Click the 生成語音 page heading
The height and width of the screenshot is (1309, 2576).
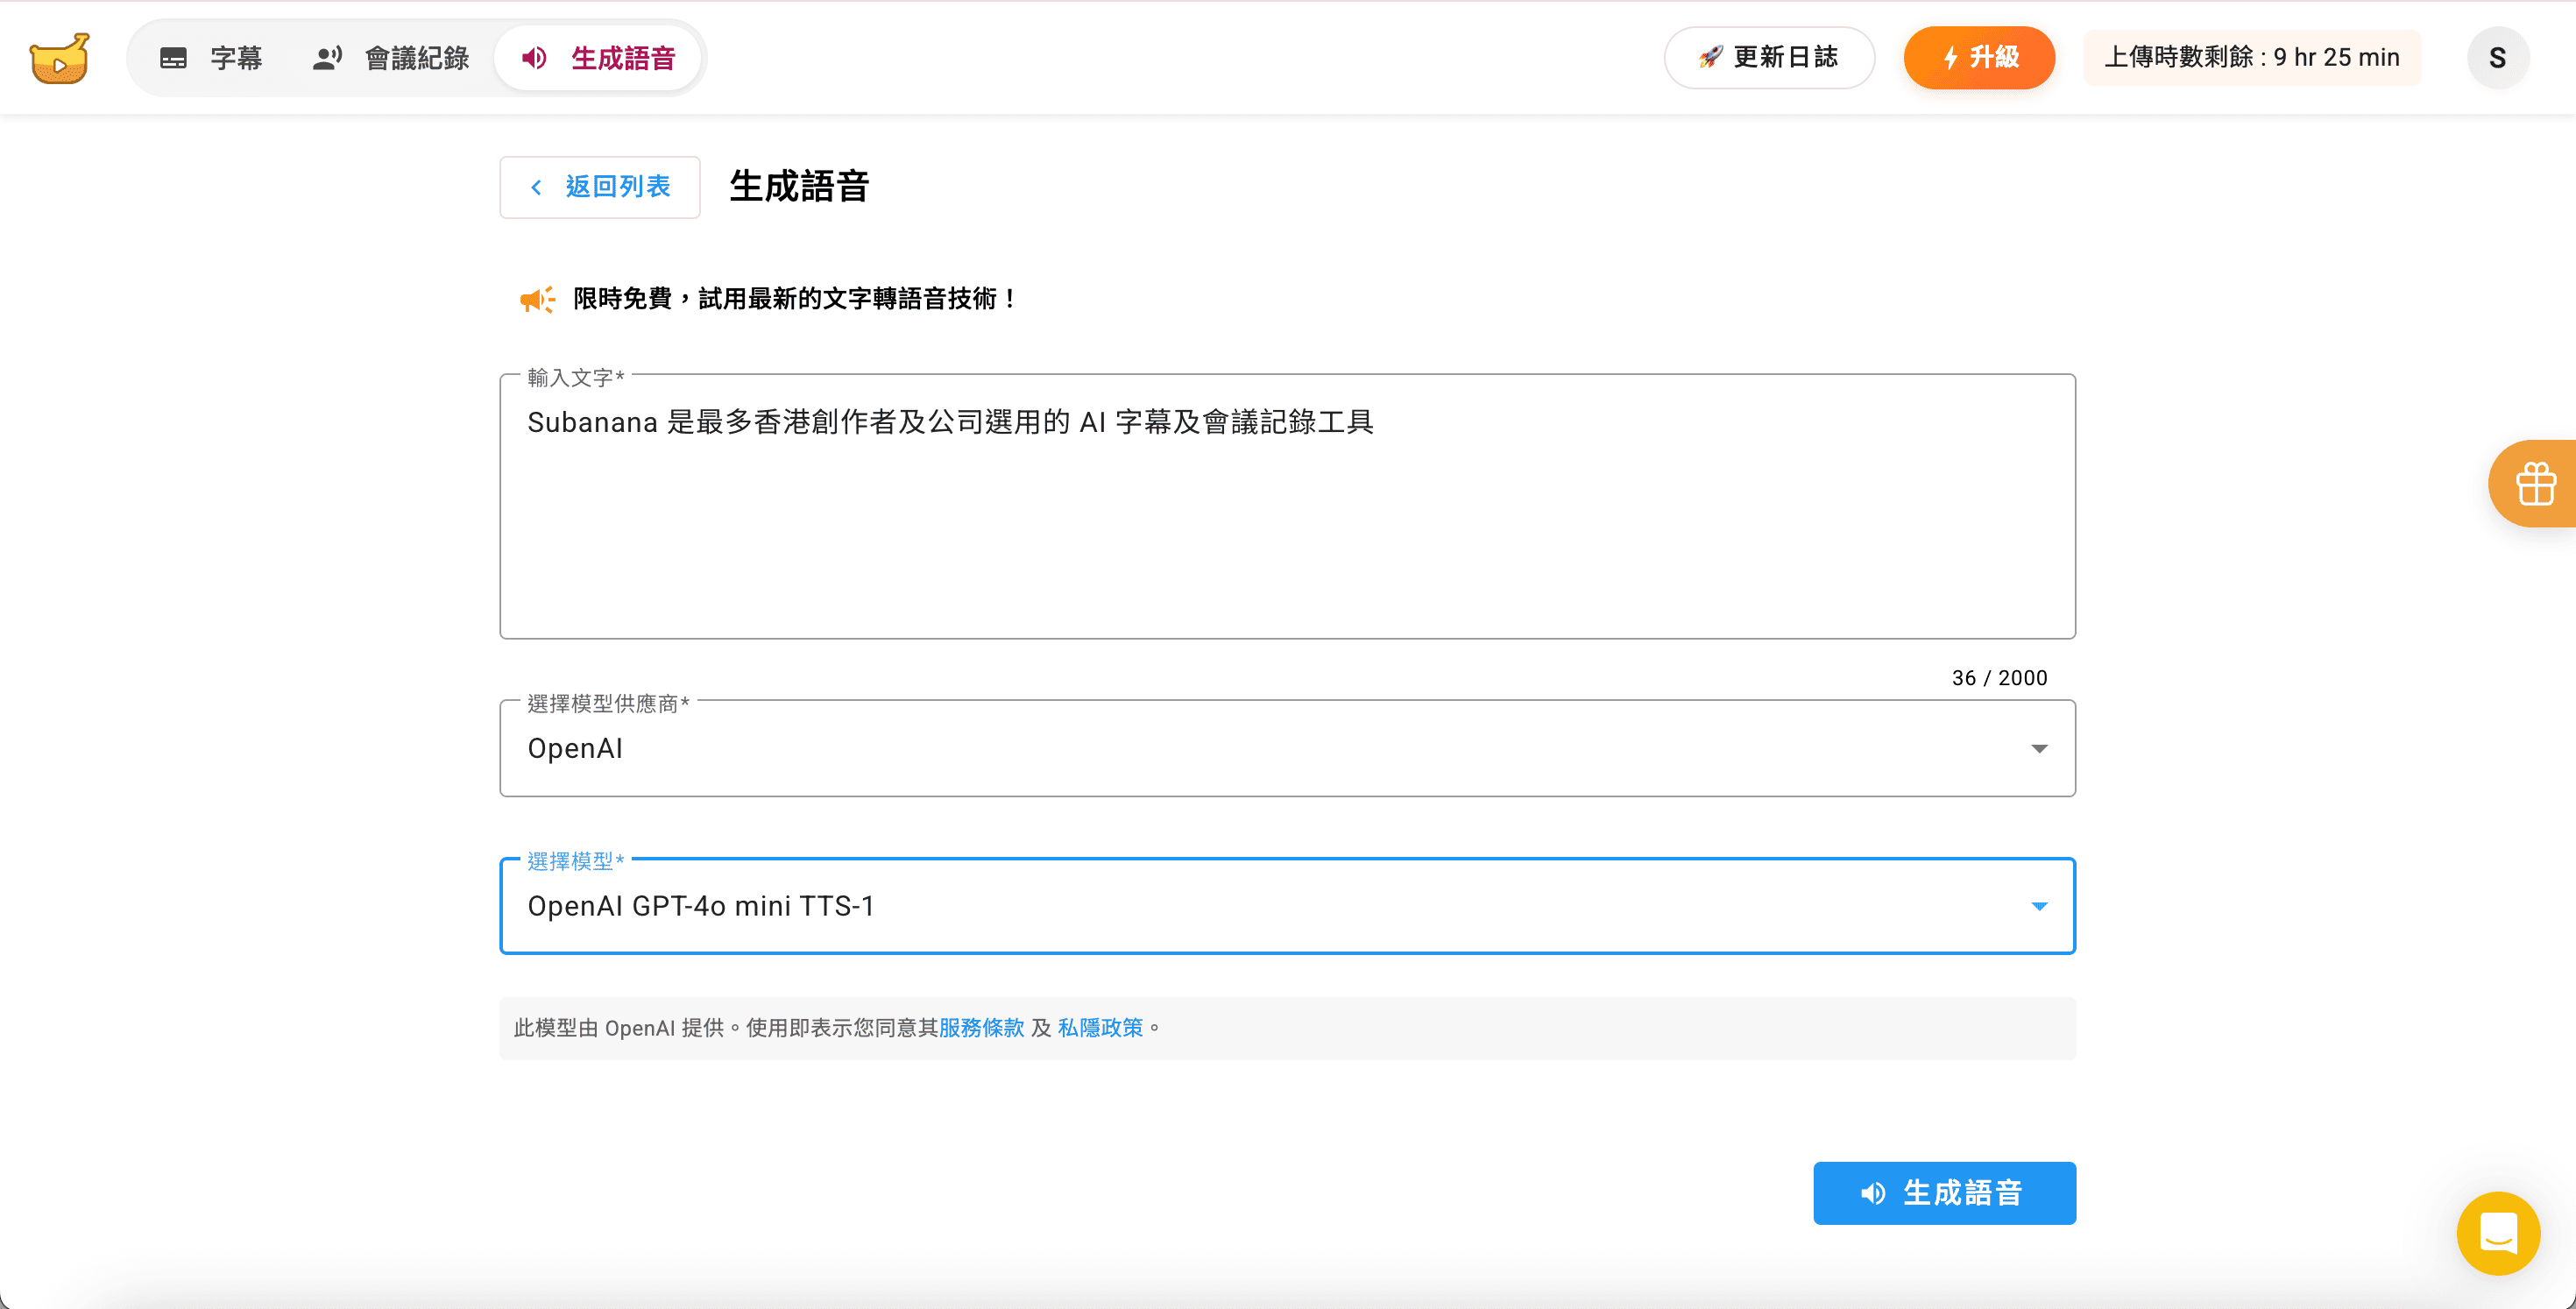click(x=799, y=187)
